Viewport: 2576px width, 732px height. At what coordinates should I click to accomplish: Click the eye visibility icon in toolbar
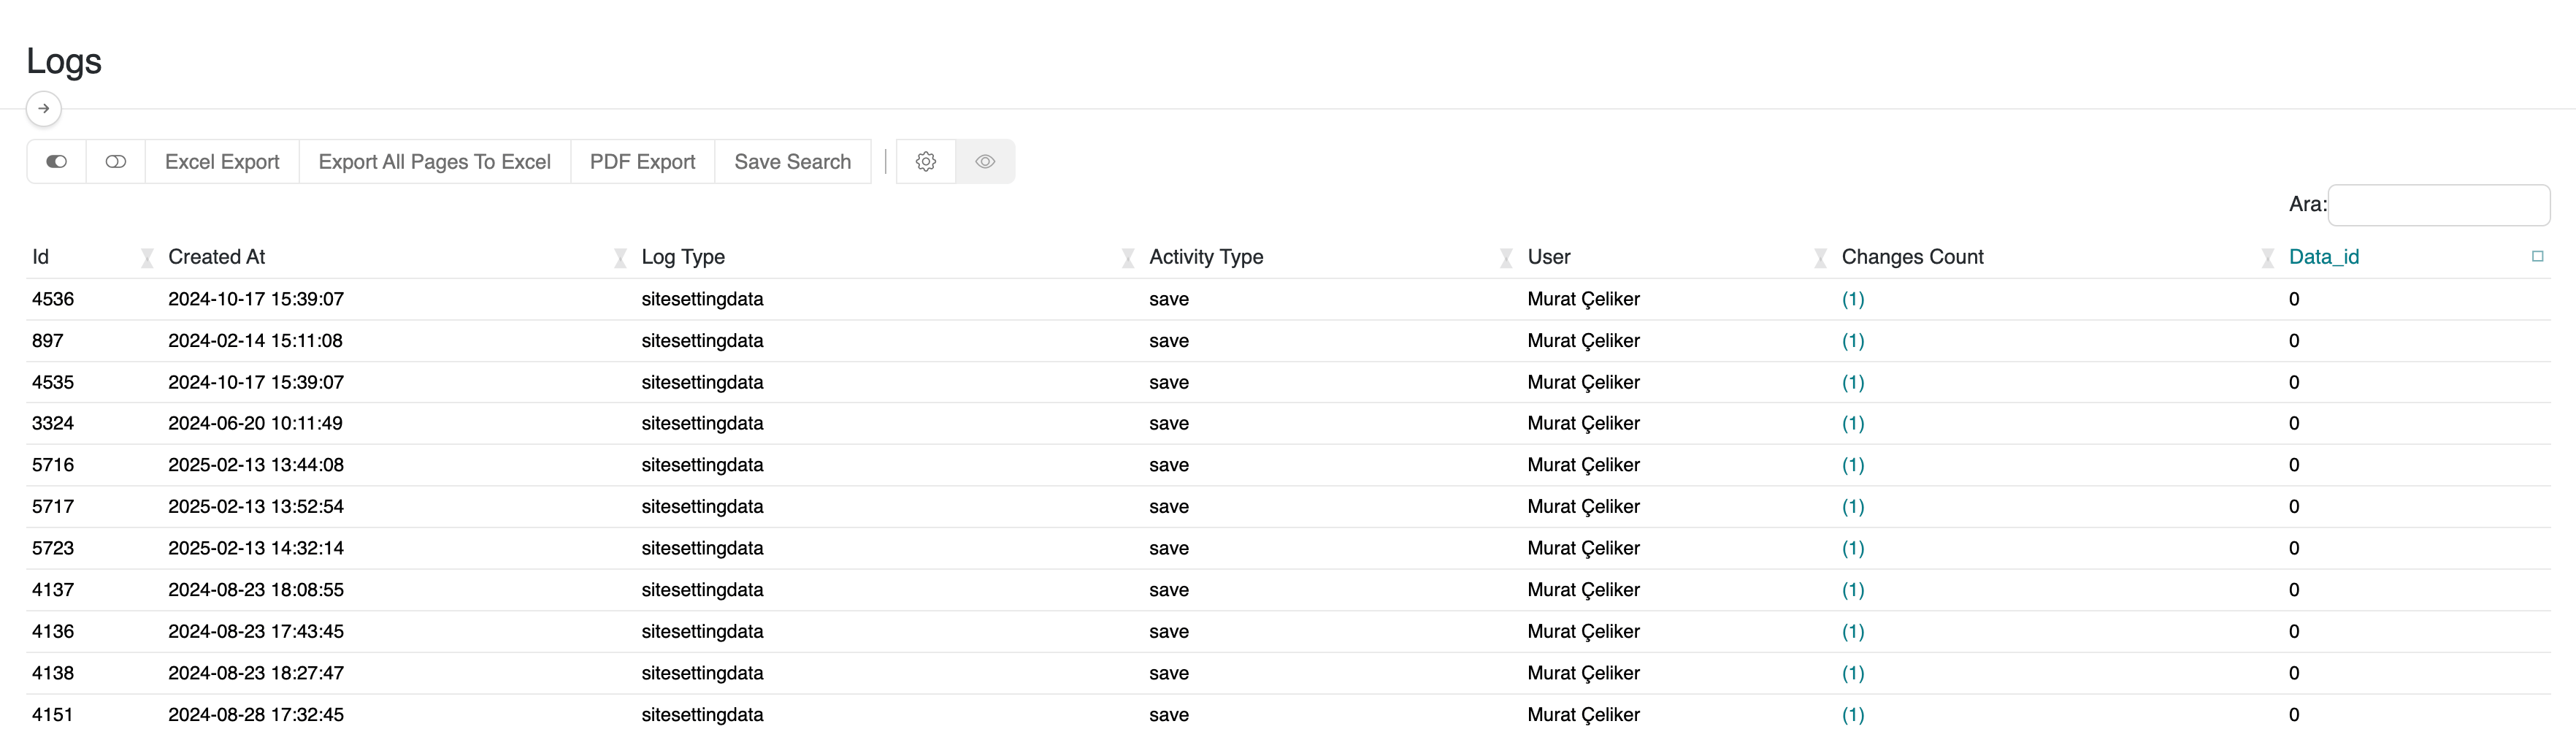986,161
